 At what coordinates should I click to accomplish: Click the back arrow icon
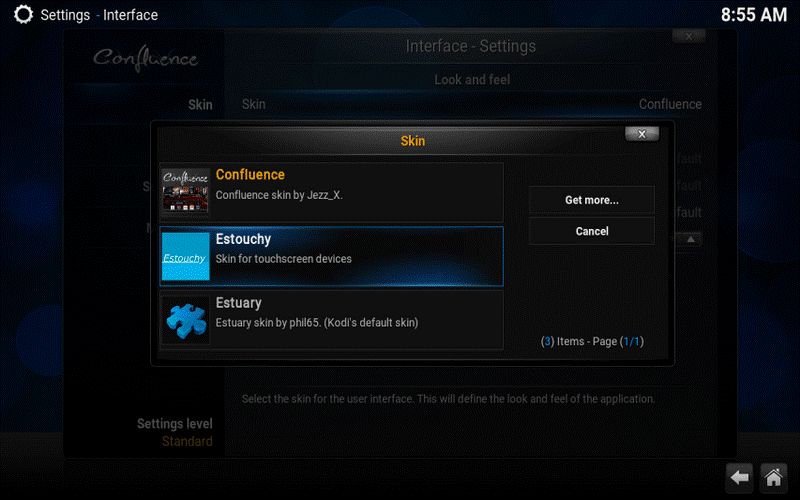739,478
